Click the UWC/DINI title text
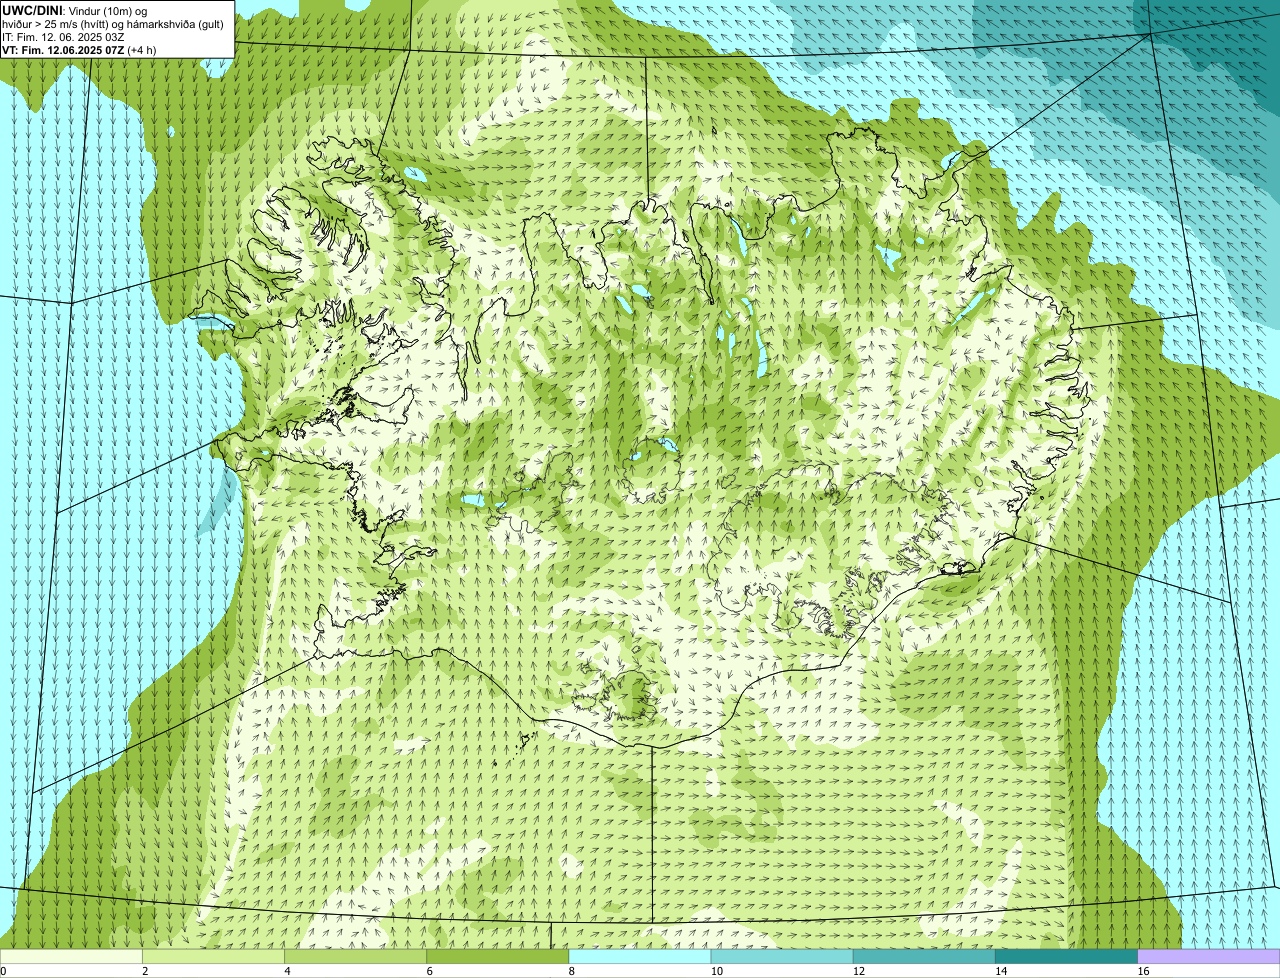The width and height of the screenshot is (1280, 978). coord(32,10)
